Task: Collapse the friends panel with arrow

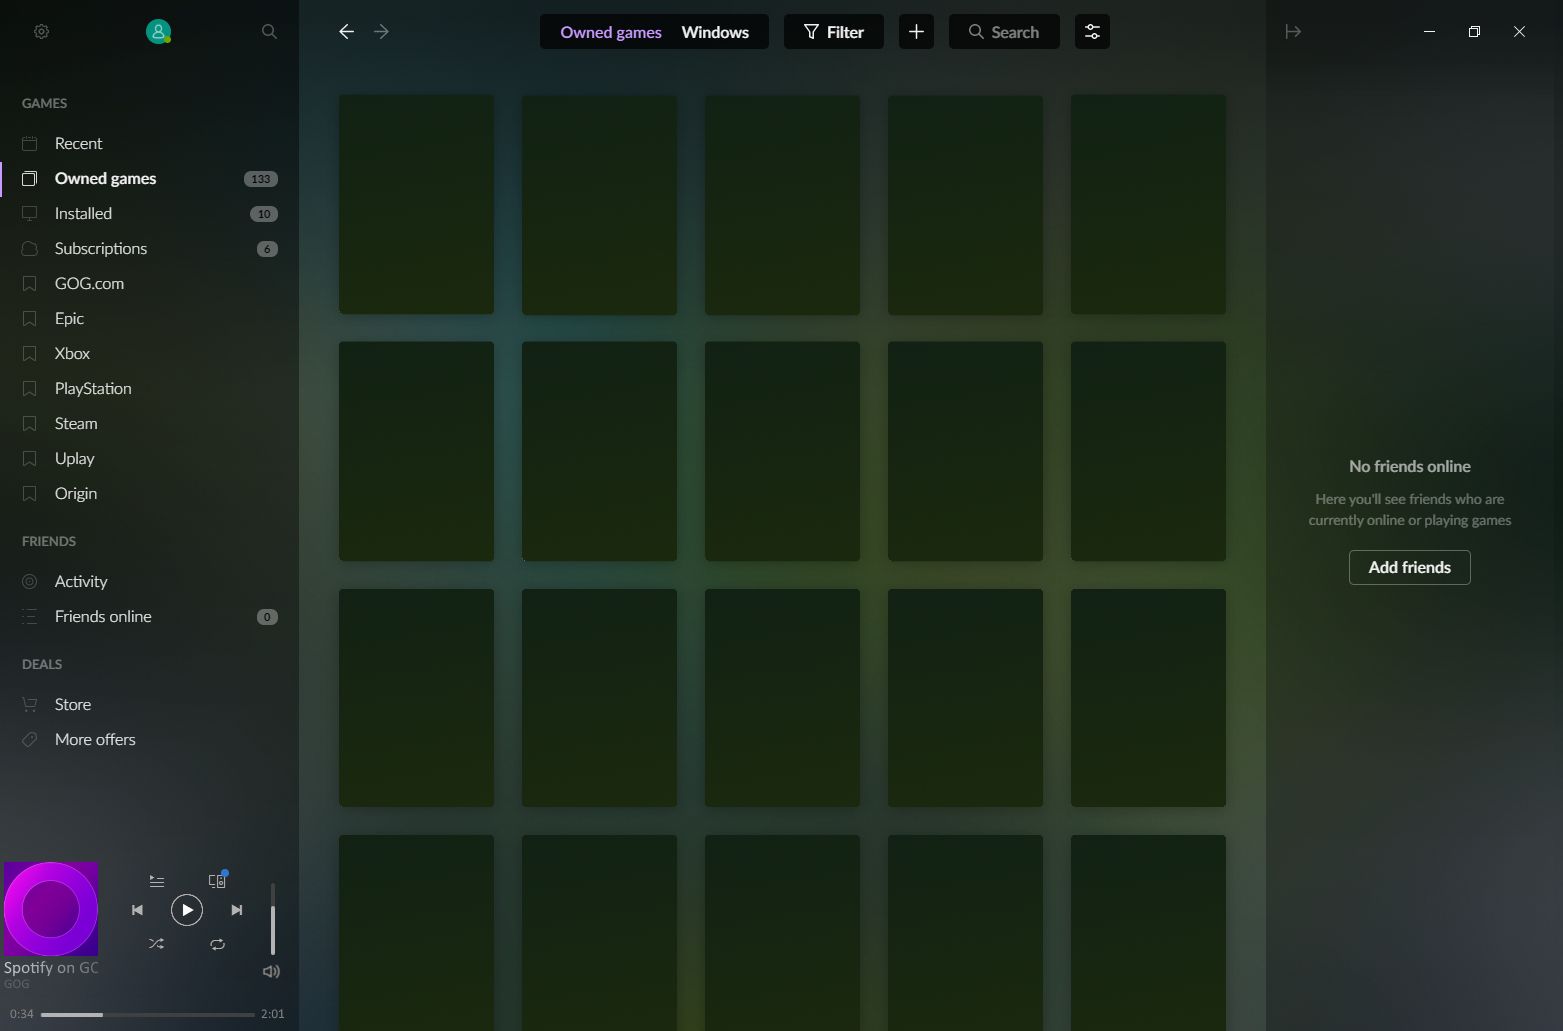Action: coord(1293,31)
